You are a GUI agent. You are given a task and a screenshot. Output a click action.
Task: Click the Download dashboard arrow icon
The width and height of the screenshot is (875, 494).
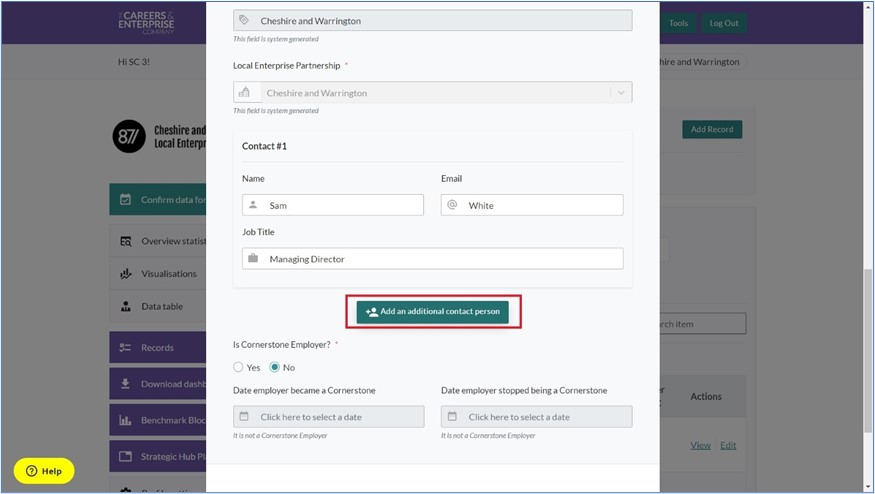pos(126,384)
